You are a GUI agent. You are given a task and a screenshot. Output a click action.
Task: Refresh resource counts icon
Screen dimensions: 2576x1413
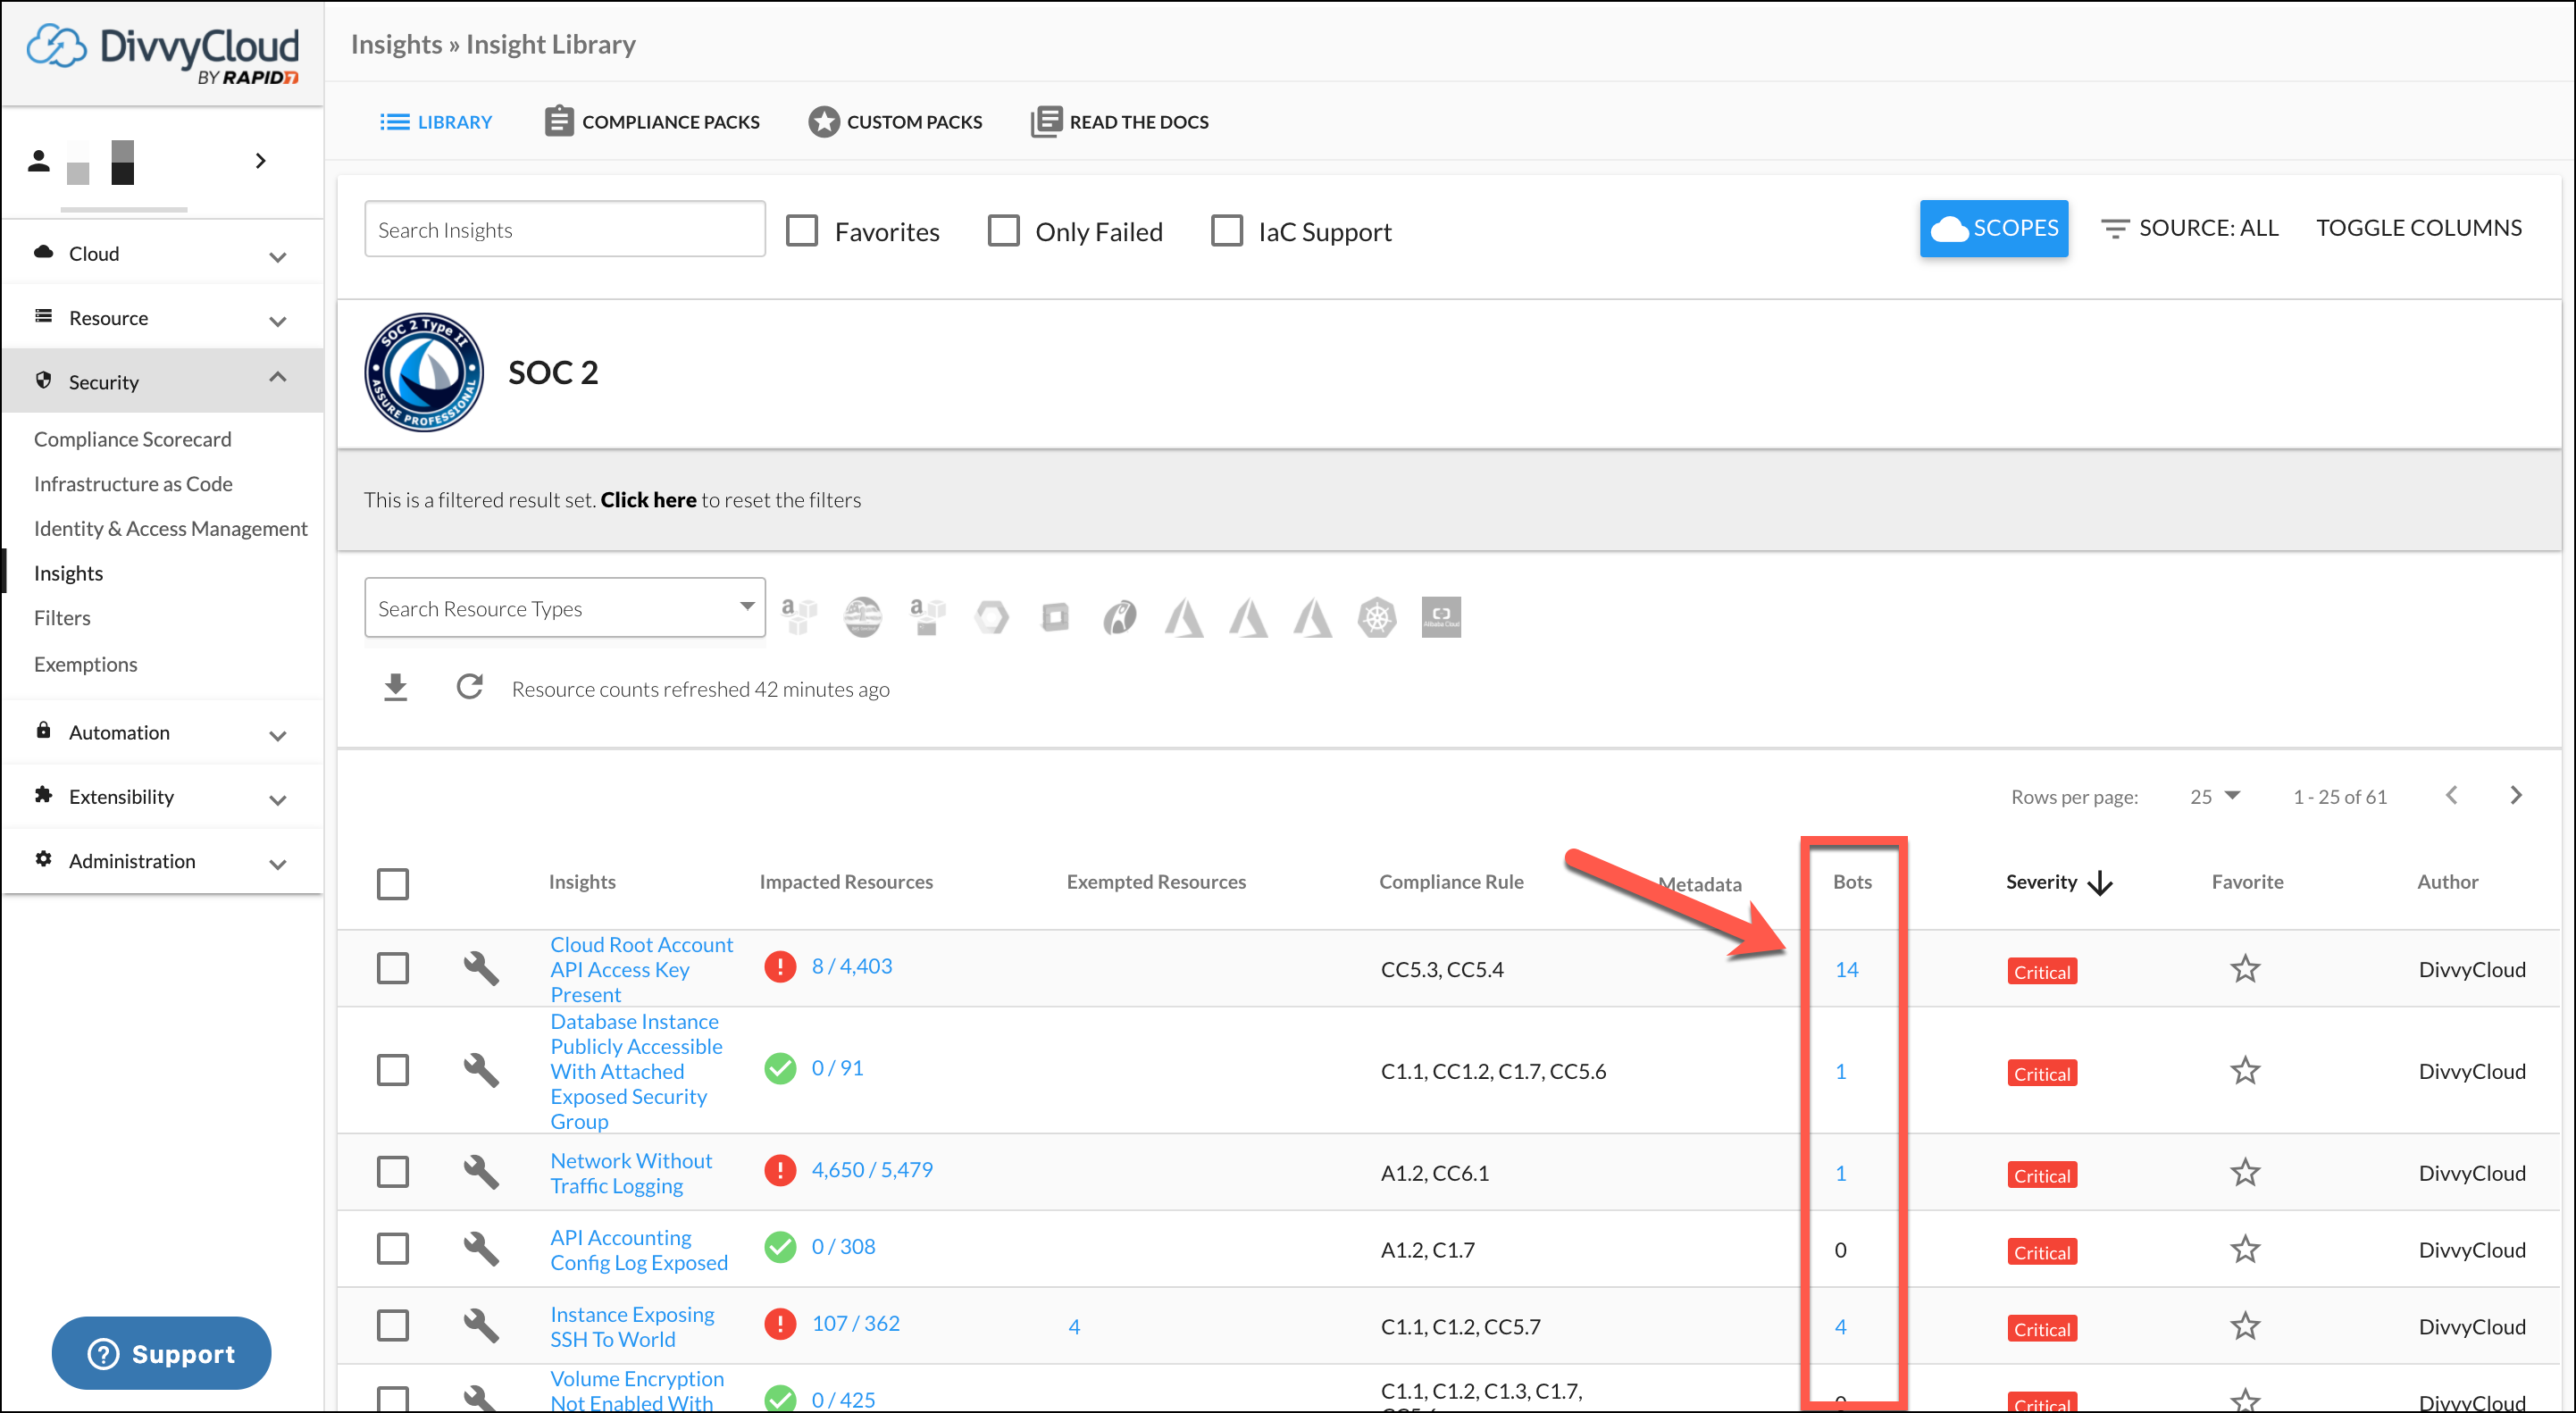469,687
